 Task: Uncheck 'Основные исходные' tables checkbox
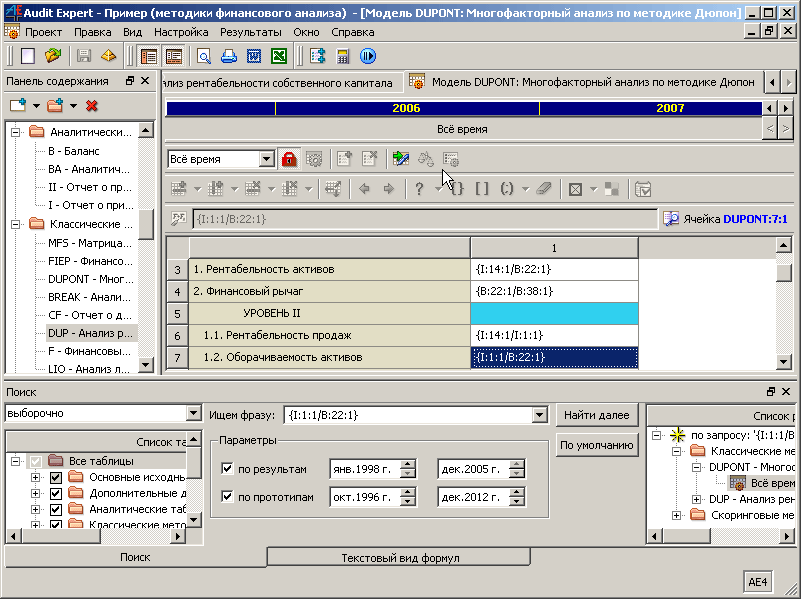coord(56,477)
